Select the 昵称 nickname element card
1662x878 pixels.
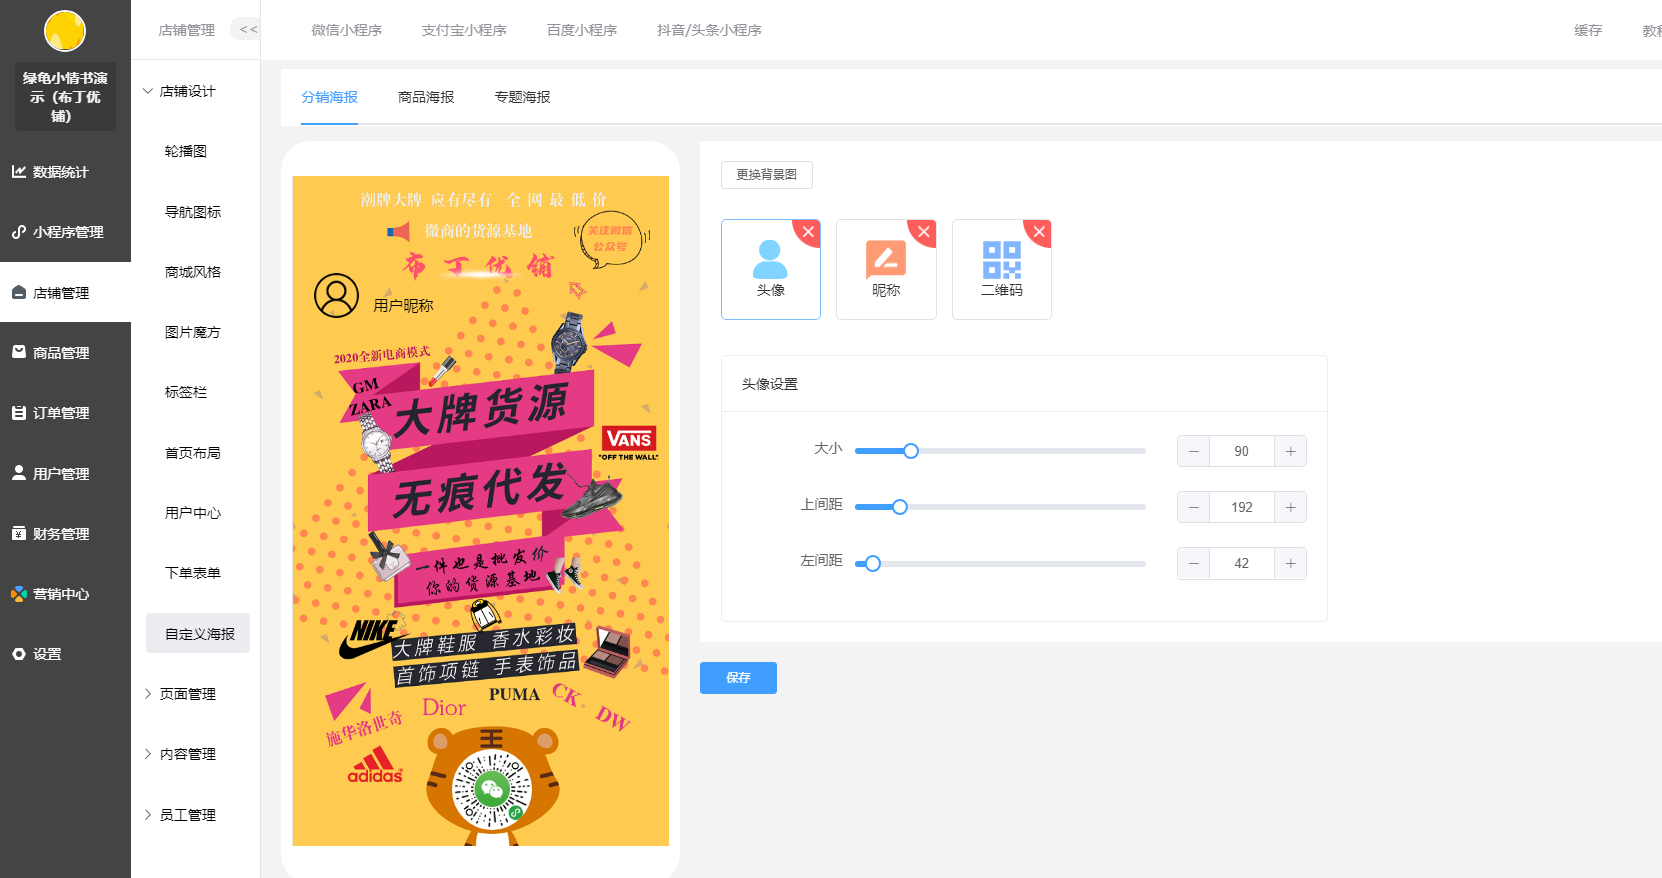click(886, 269)
